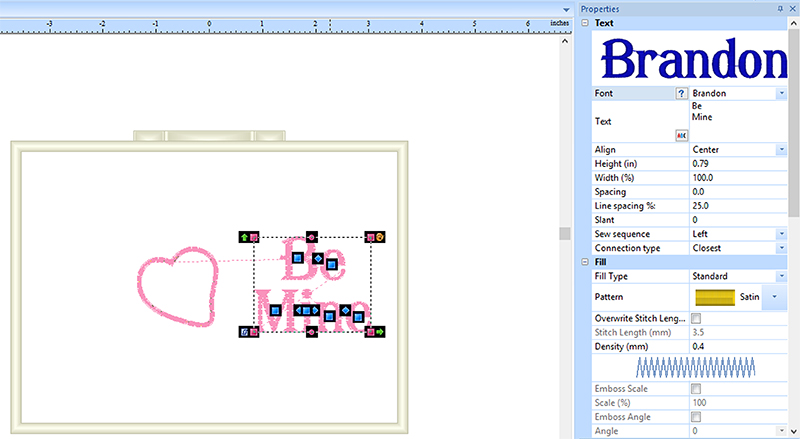Open the text editor ABC icon
This screenshot has width=800, height=439.
click(x=681, y=135)
